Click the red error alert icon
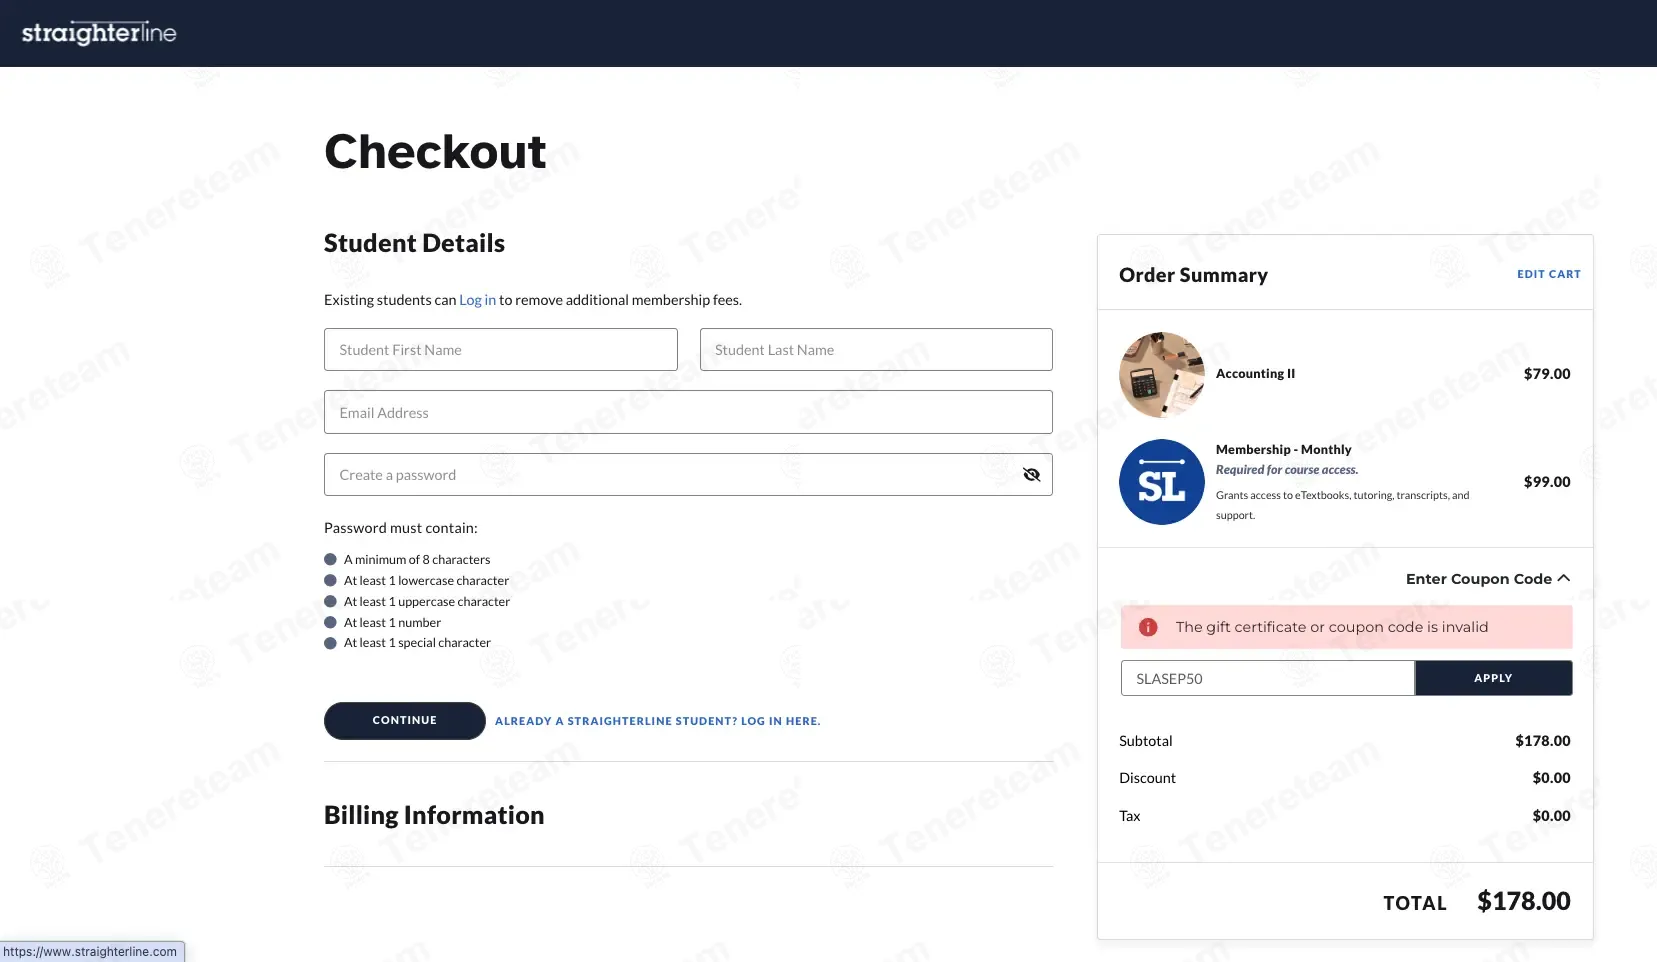This screenshot has width=1657, height=962. click(1148, 627)
